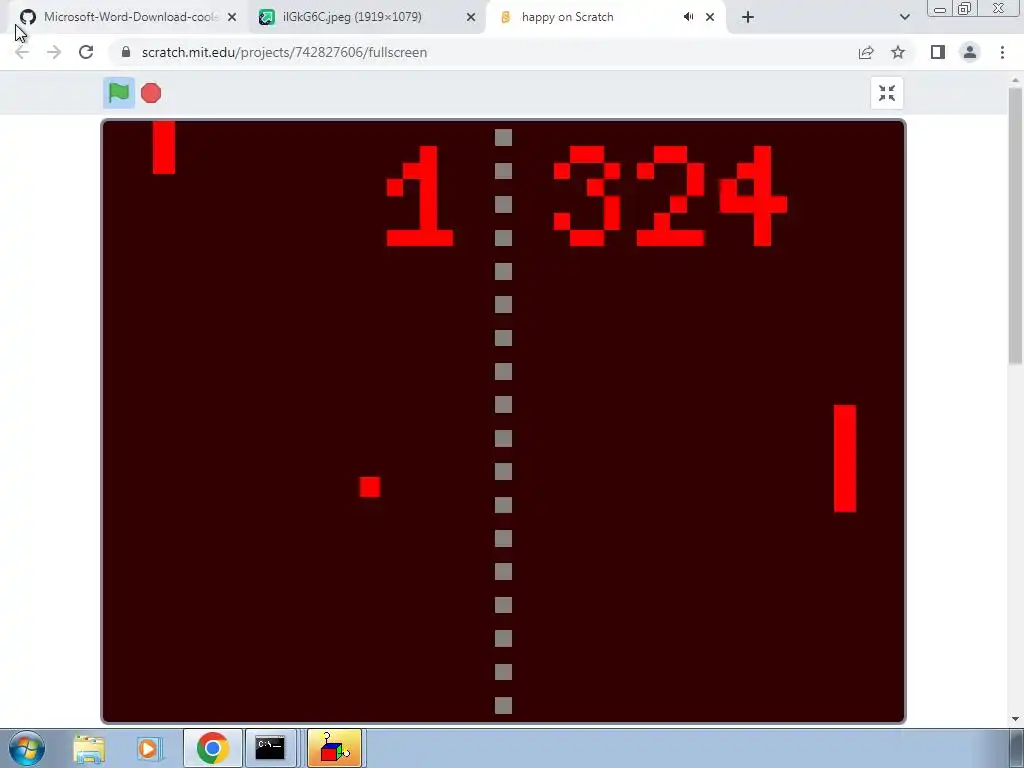The width and height of the screenshot is (1024, 768).
Task: Open the colored cube app in taskbar
Action: 334,748
